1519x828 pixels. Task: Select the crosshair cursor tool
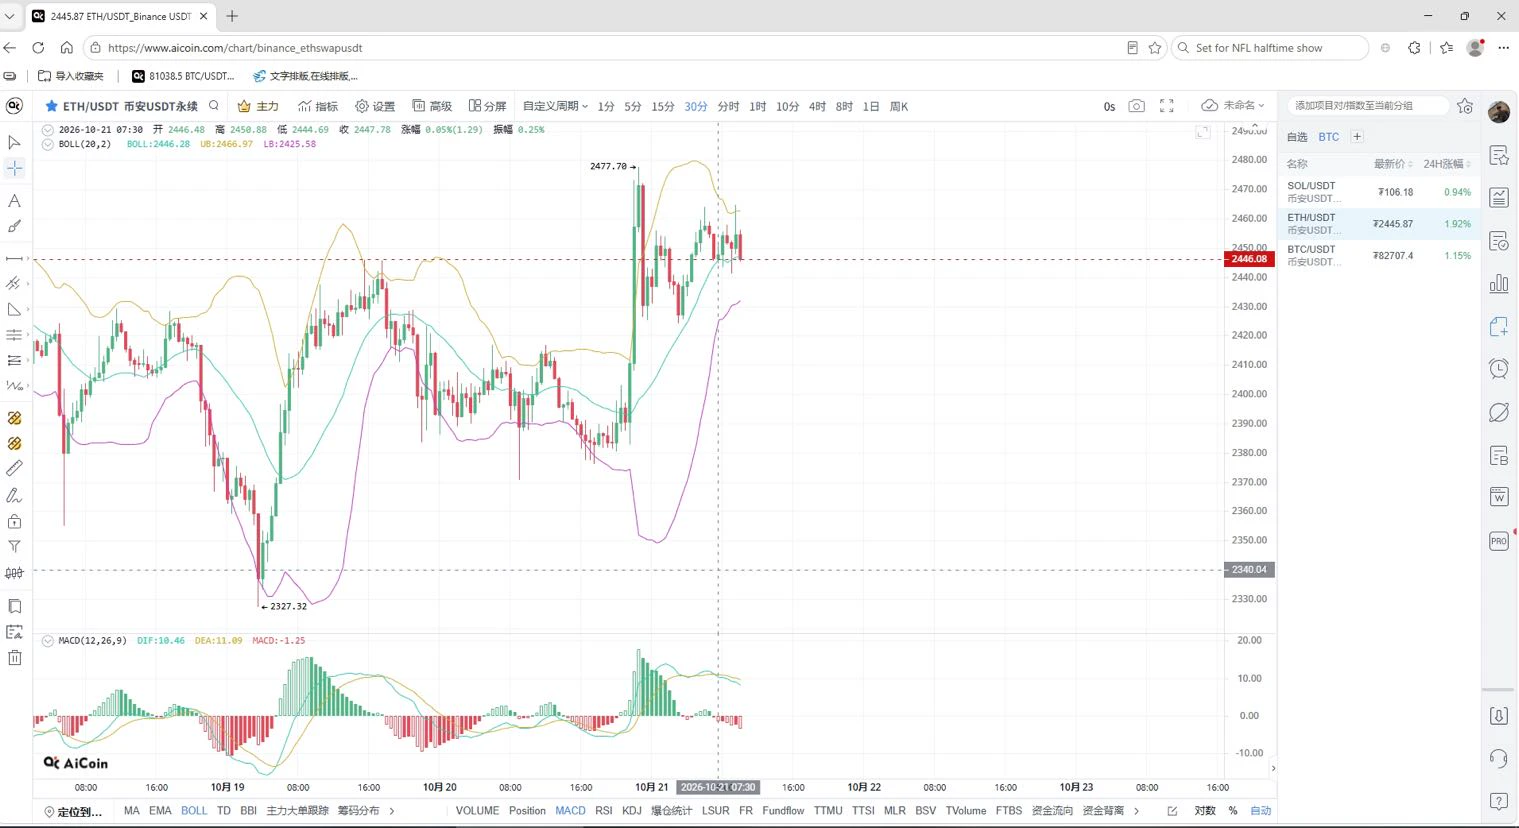(15, 168)
